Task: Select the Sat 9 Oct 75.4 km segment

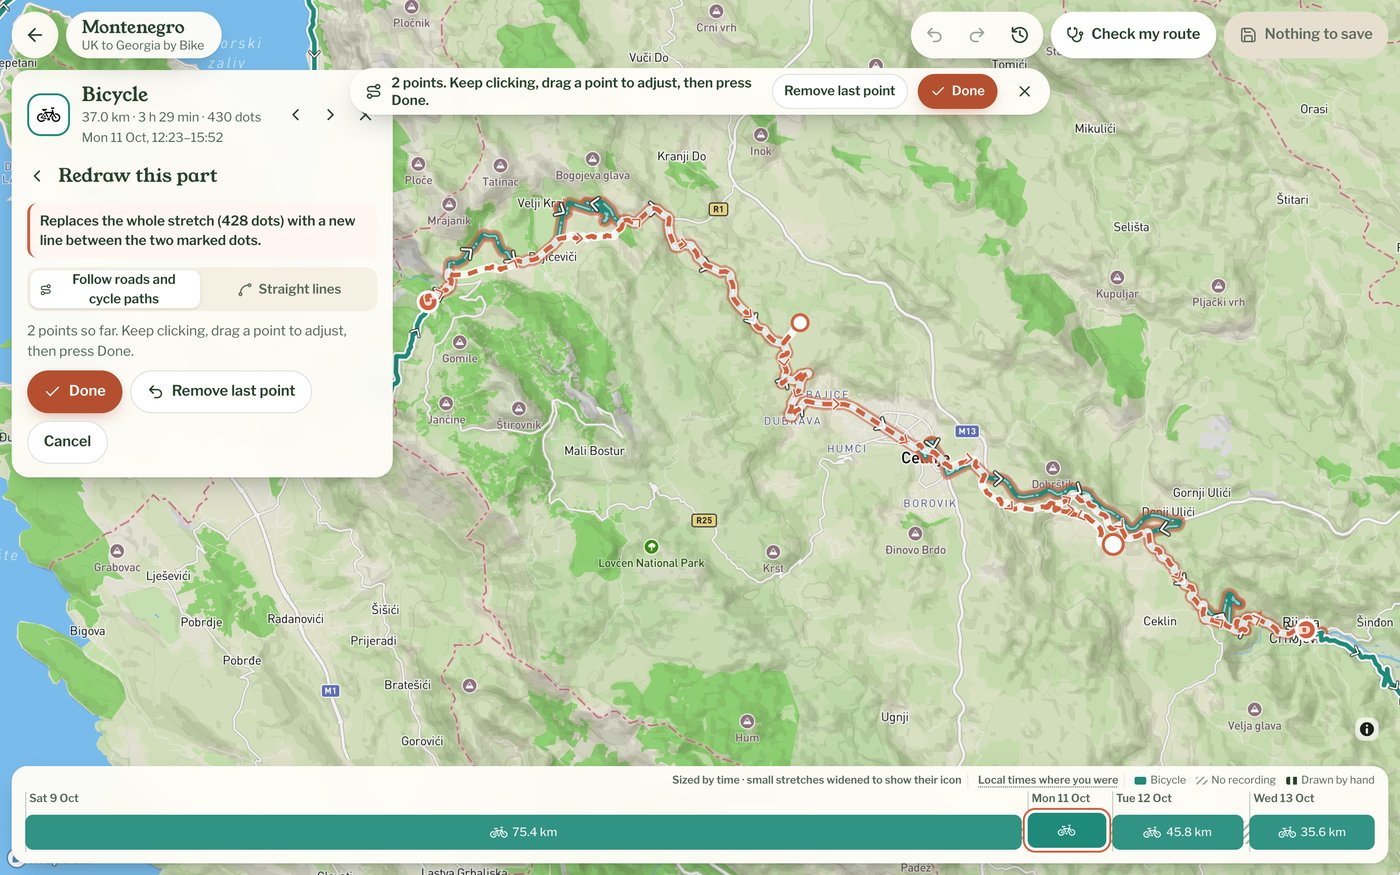Action: pos(523,832)
